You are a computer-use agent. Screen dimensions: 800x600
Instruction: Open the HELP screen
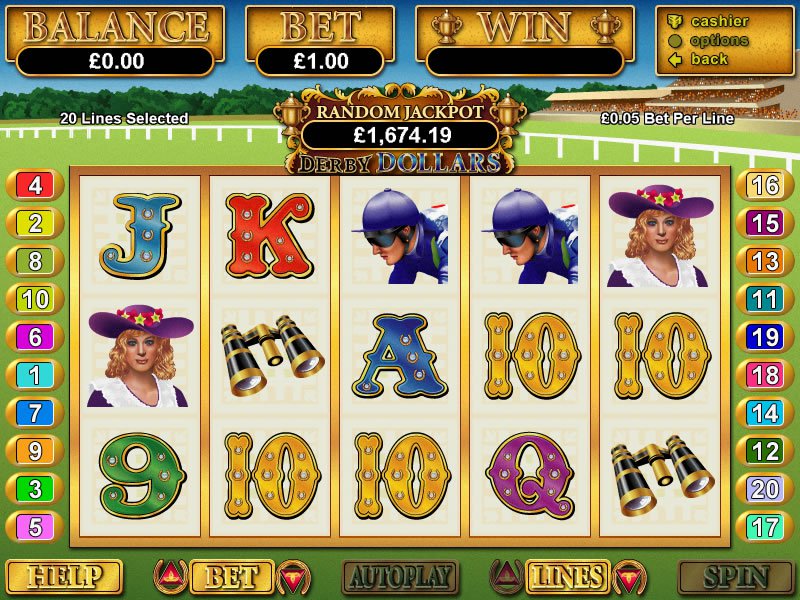tap(64, 577)
